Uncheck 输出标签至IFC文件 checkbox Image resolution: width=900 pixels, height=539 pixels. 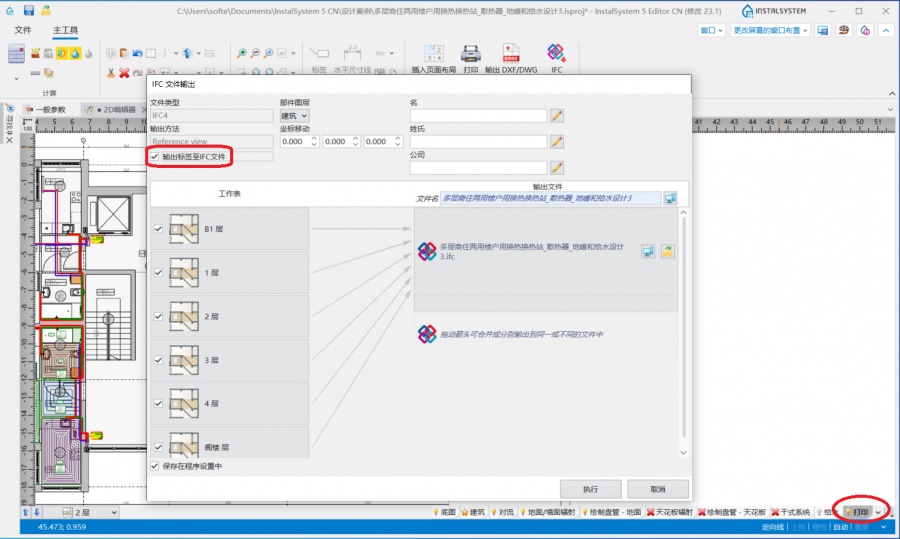[x=154, y=157]
